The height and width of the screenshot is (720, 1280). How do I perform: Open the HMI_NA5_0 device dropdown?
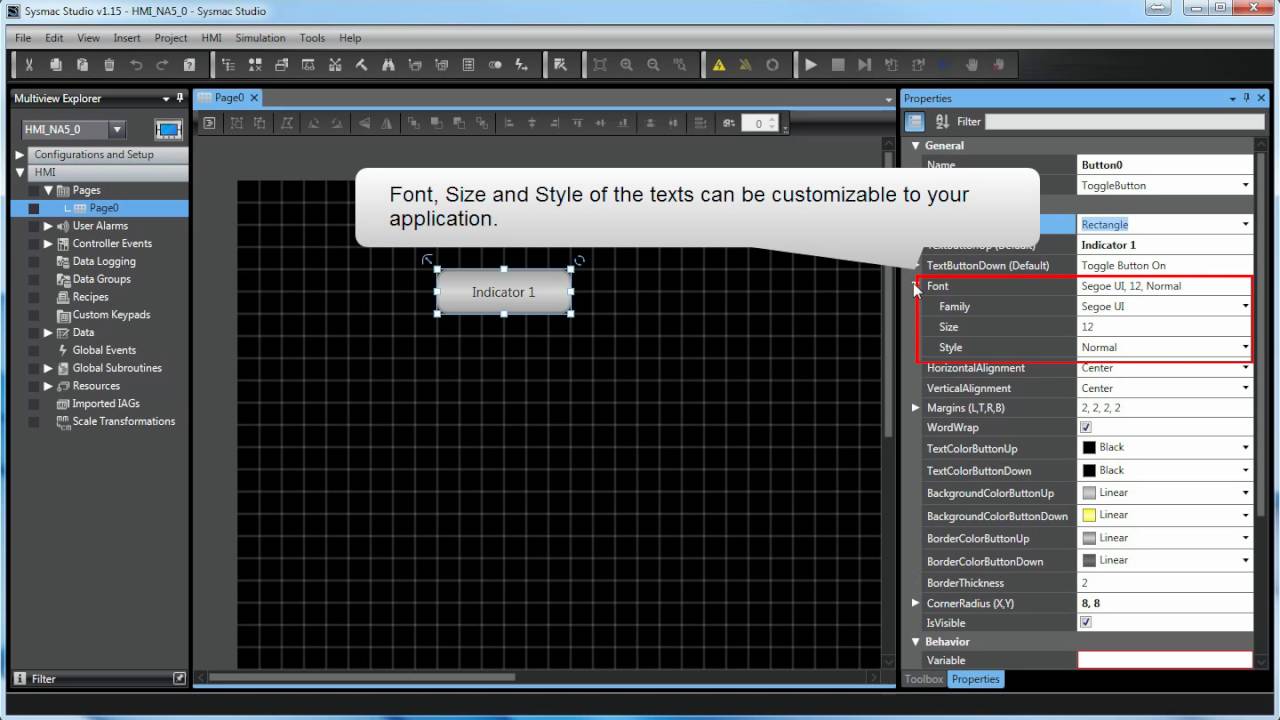coord(117,129)
